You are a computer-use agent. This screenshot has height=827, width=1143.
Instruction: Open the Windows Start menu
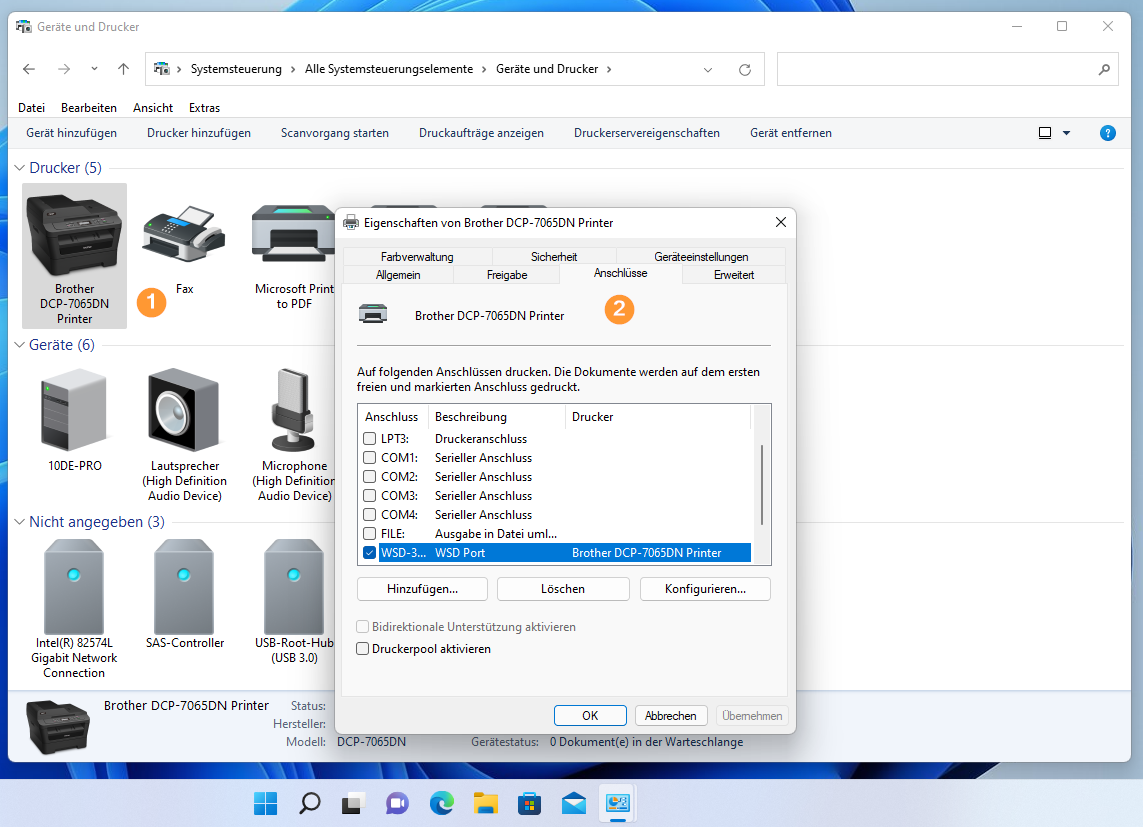click(265, 804)
